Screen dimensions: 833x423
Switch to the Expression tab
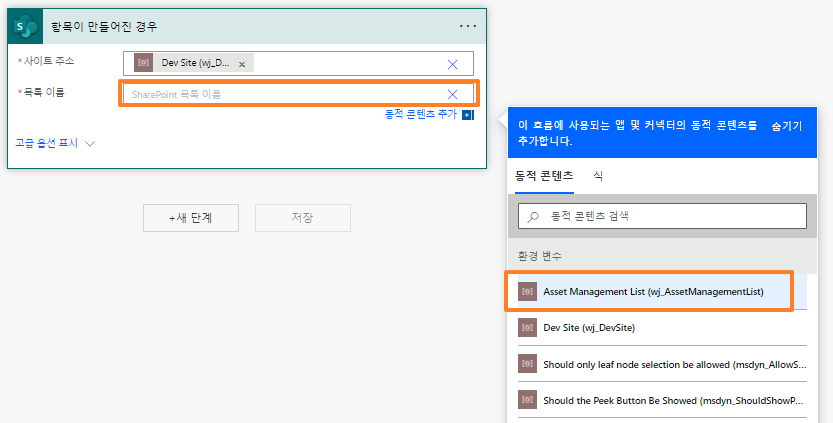598,176
